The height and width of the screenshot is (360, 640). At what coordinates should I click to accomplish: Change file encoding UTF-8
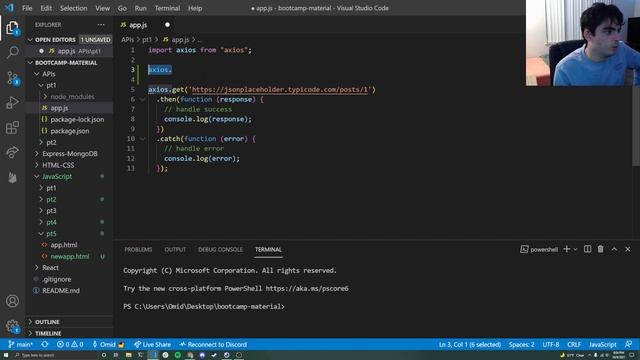click(x=551, y=344)
